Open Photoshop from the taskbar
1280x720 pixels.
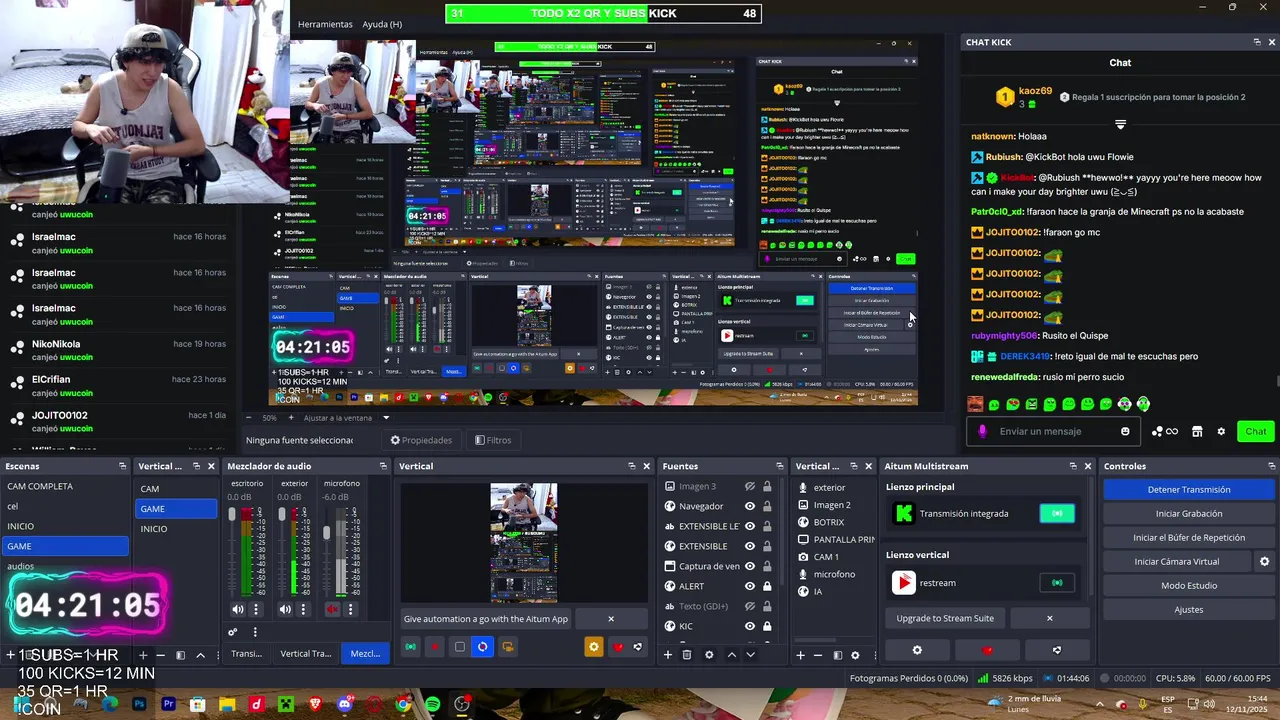139,705
